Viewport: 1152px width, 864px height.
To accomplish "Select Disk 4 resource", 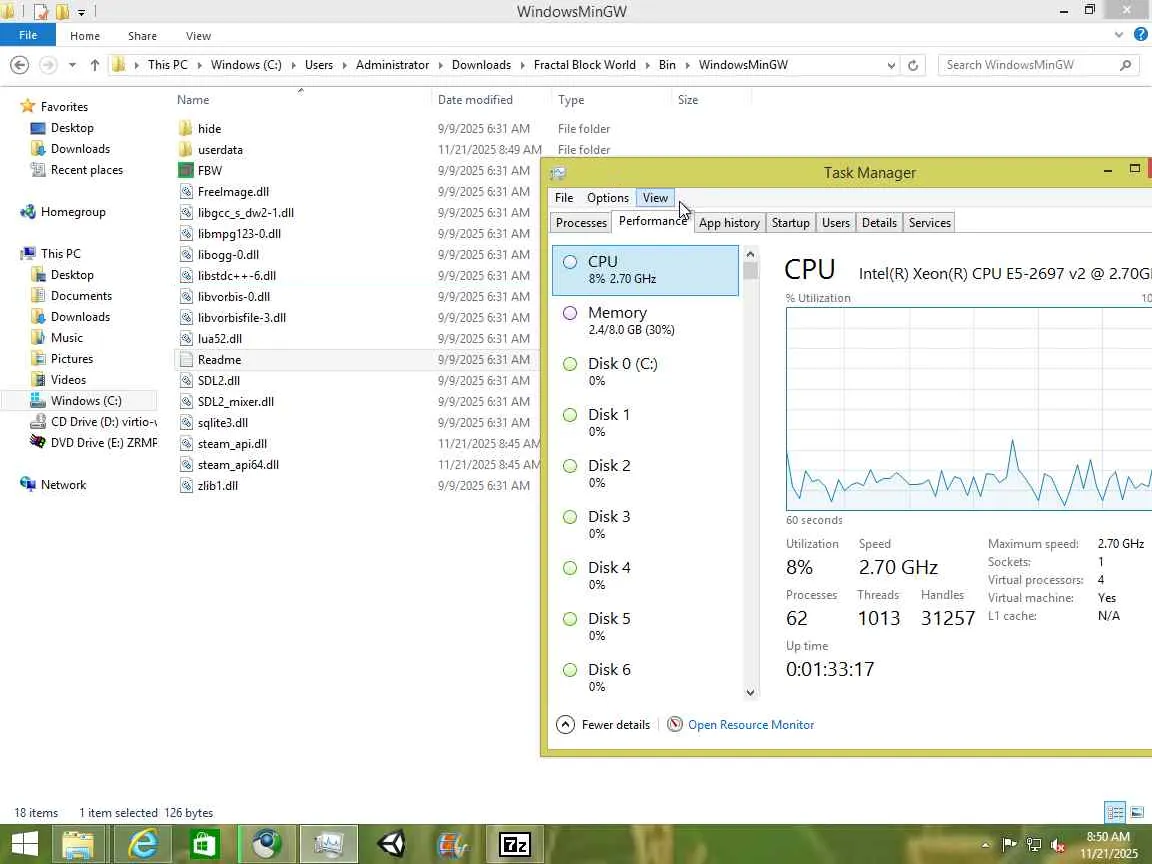I will coord(645,575).
